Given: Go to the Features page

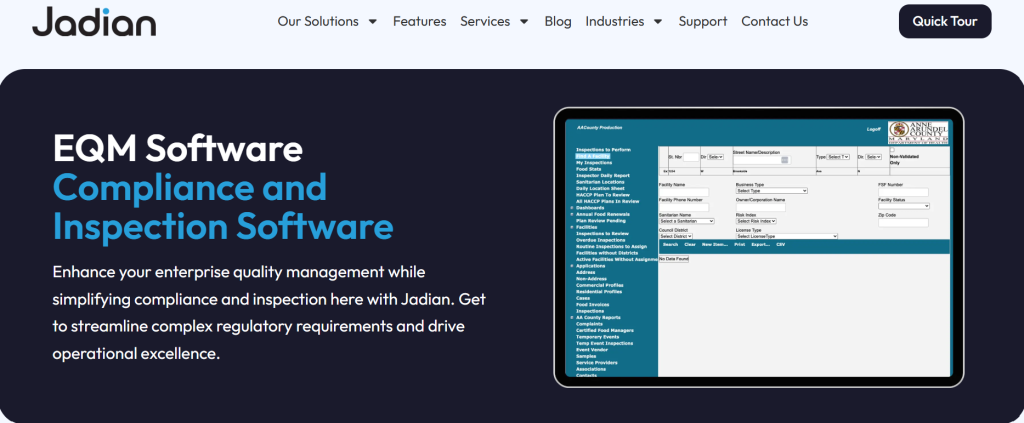Looking at the screenshot, I should click(419, 22).
